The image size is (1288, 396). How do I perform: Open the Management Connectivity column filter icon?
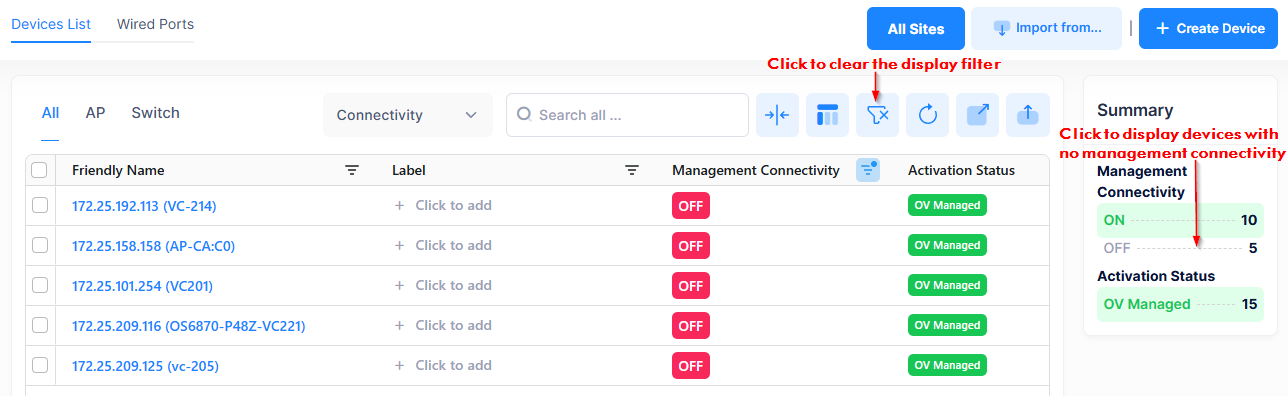pos(868,170)
